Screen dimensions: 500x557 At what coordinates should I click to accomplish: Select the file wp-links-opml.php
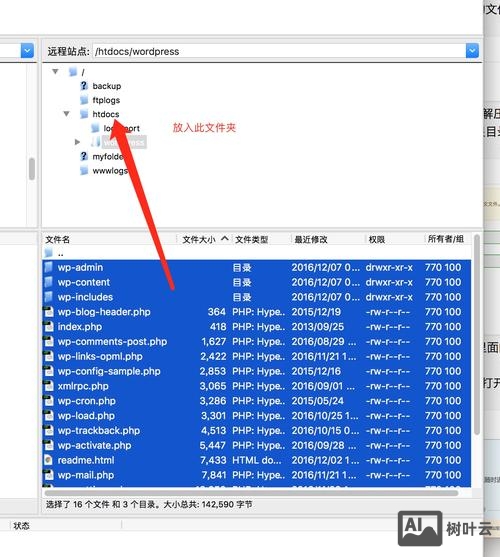point(100,357)
